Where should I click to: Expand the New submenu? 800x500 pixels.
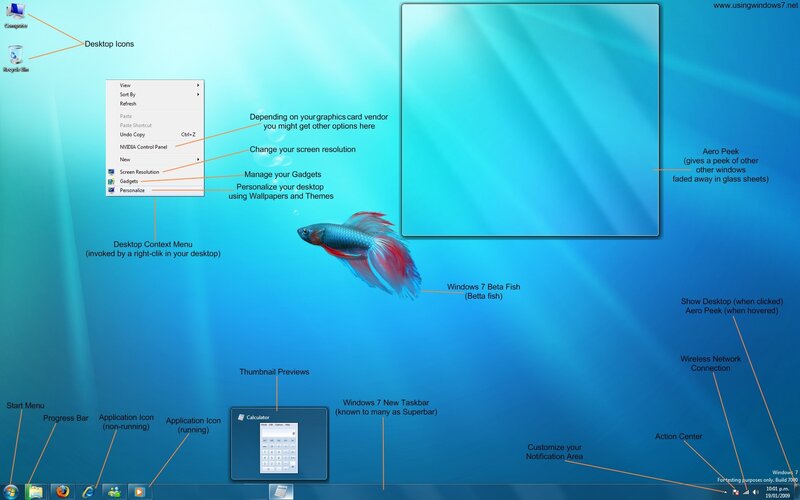(x=155, y=160)
